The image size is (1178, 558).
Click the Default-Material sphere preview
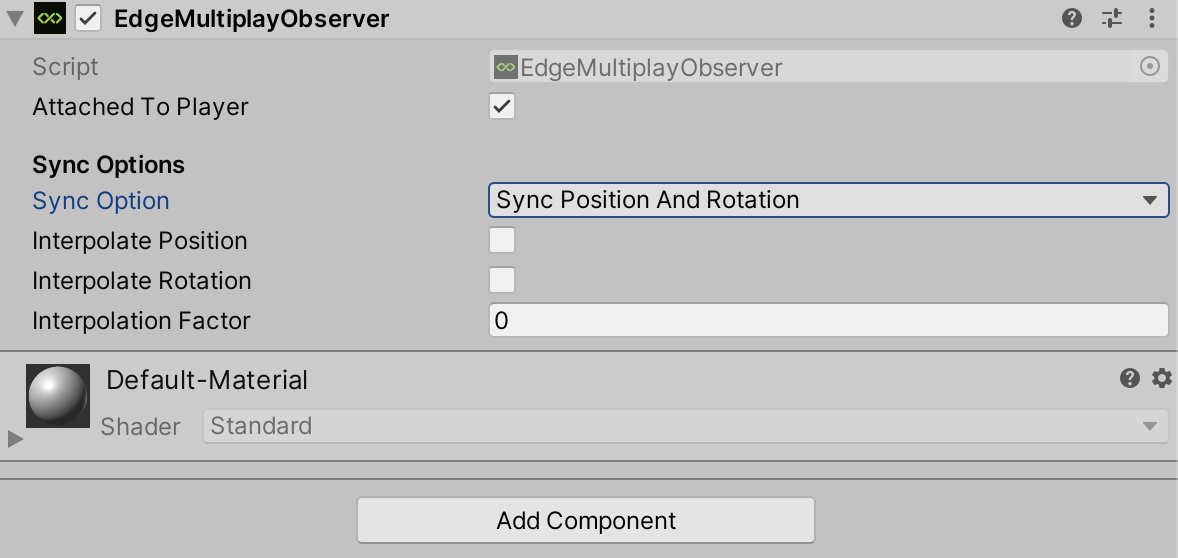coord(58,396)
